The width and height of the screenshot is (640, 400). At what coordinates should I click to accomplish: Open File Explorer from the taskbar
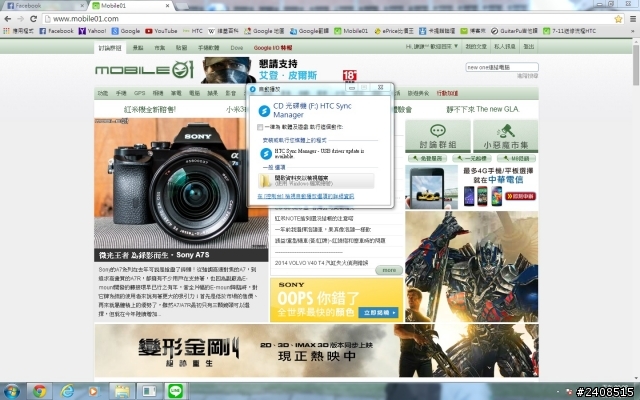coord(122,391)
